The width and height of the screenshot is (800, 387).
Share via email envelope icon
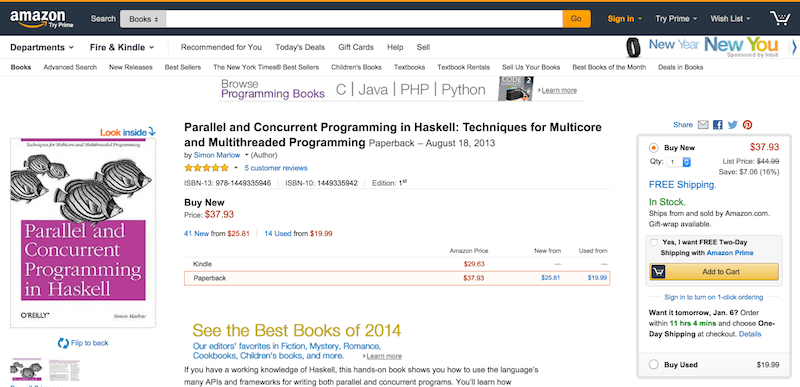coord(703,124)
